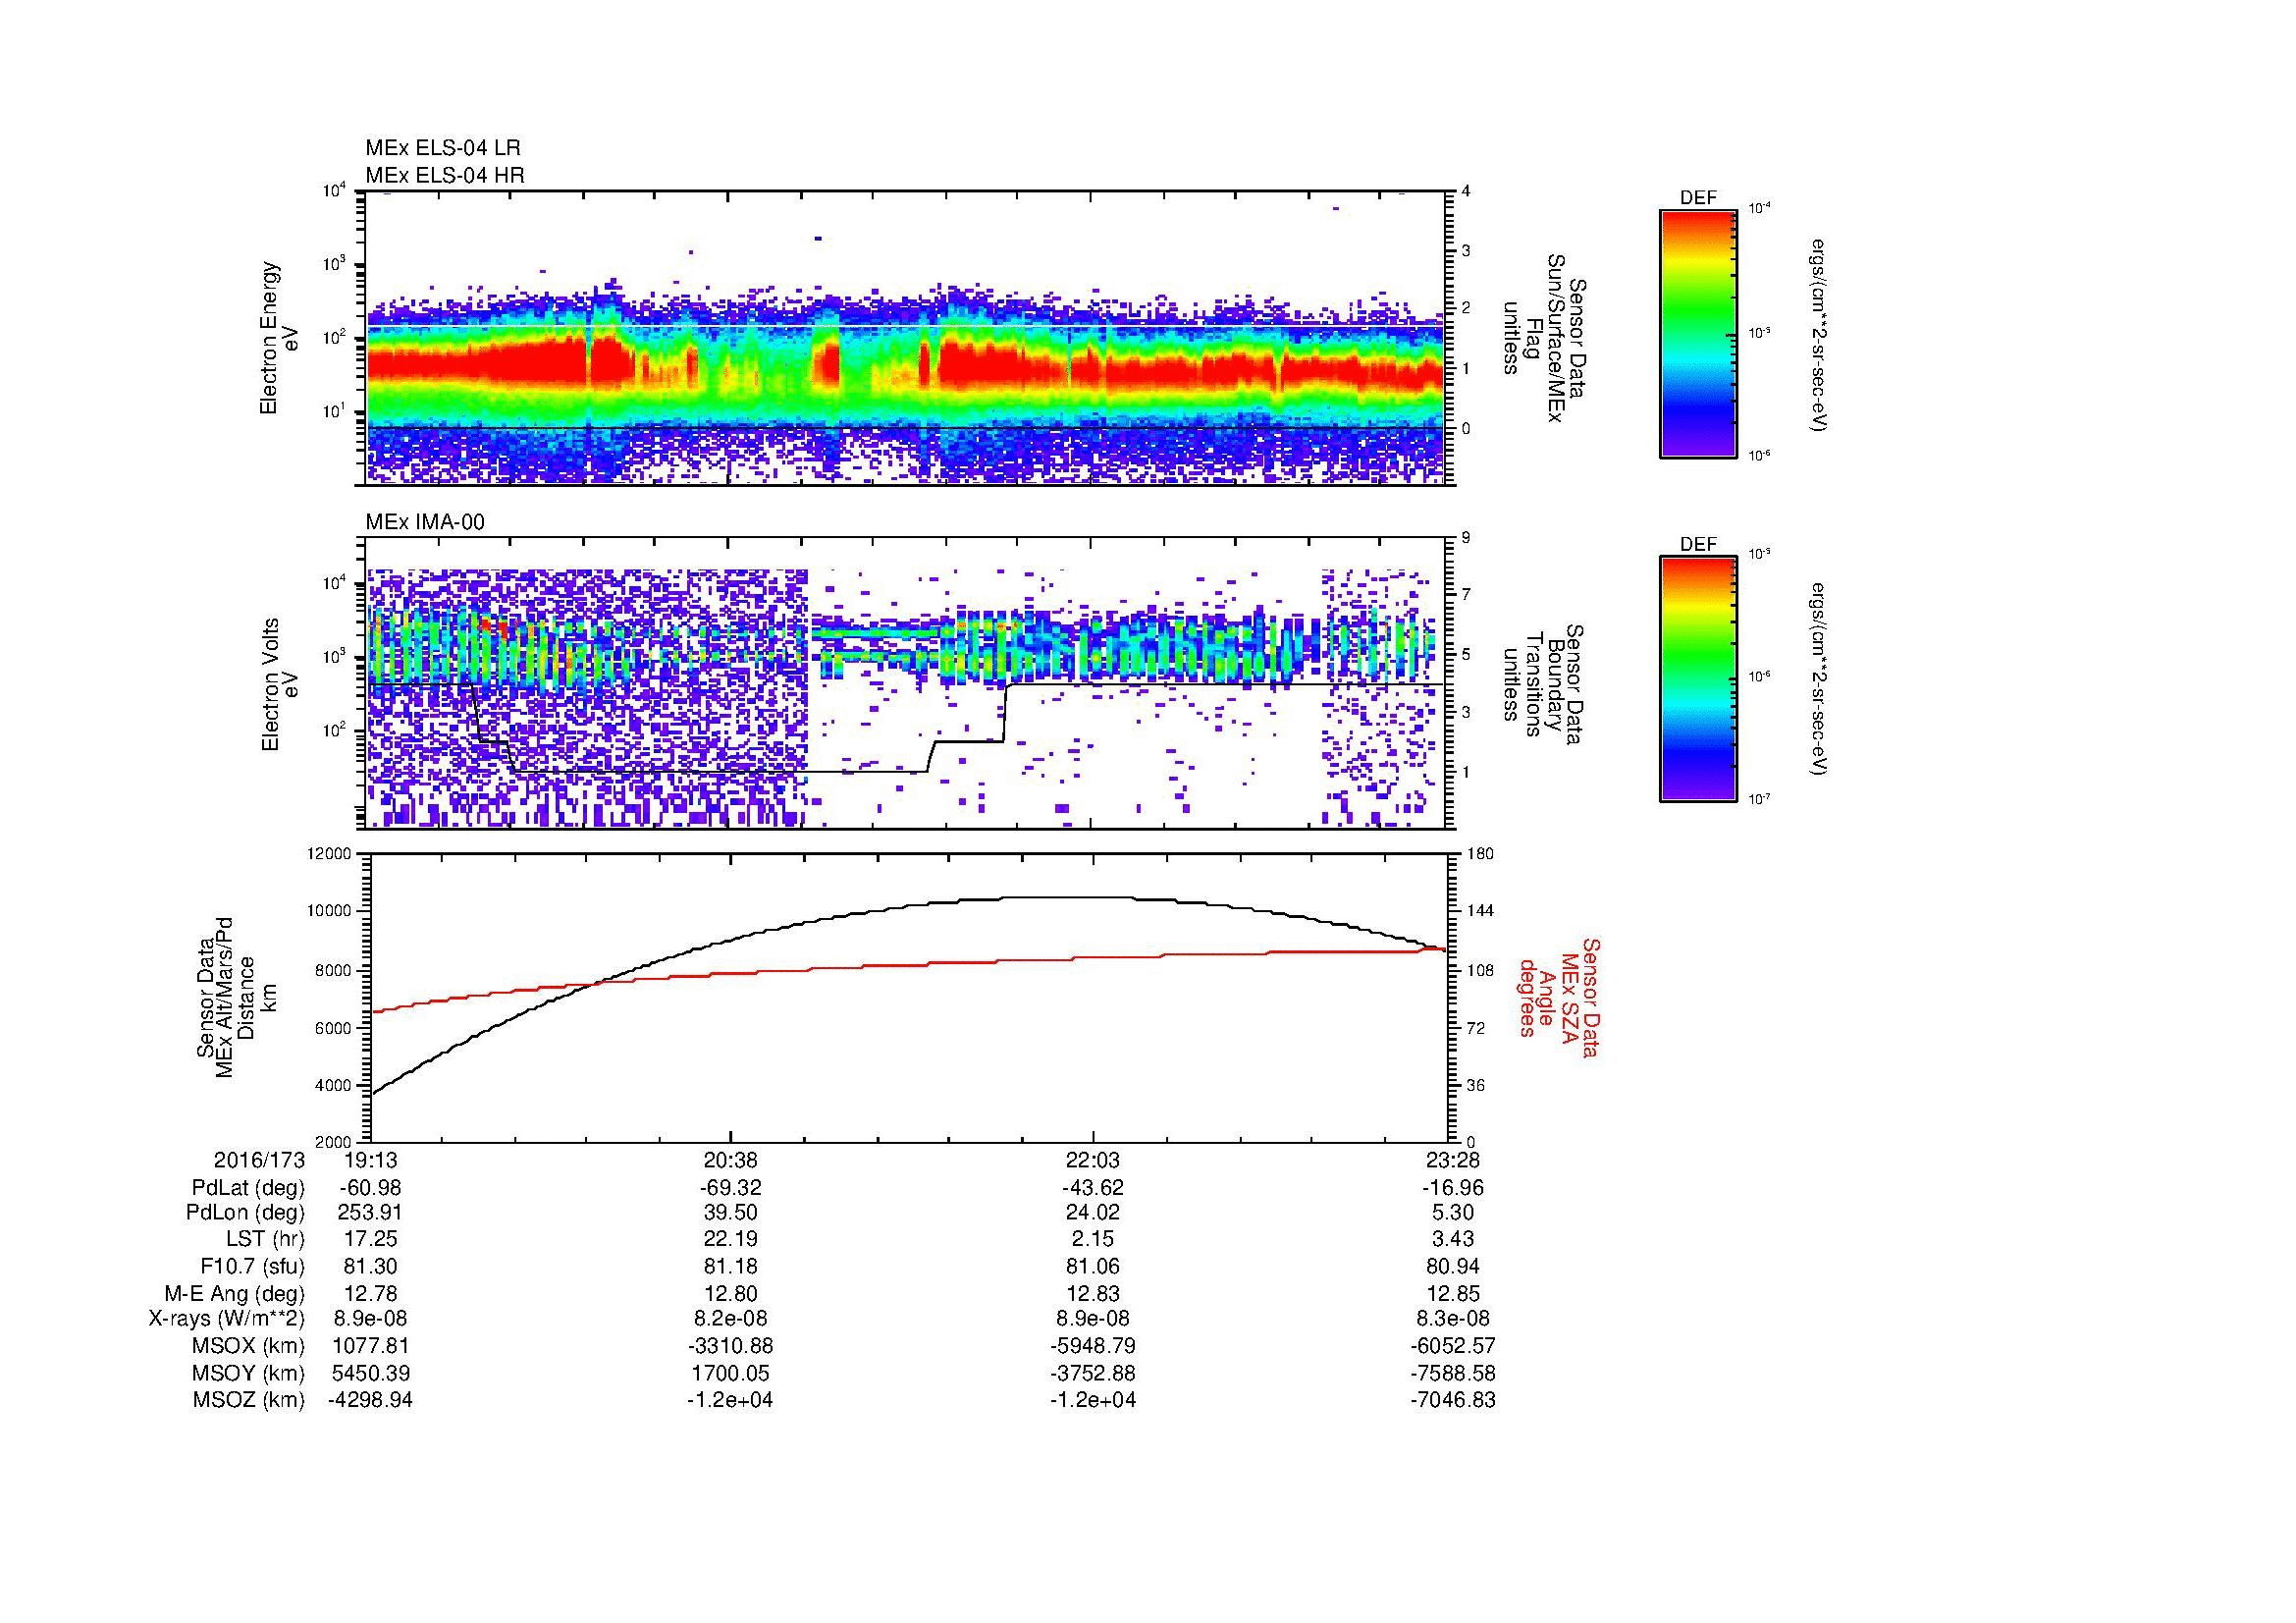
Task: Click the 'M-E Ang (deg)' row label
Action: (x=234, y=1294)
